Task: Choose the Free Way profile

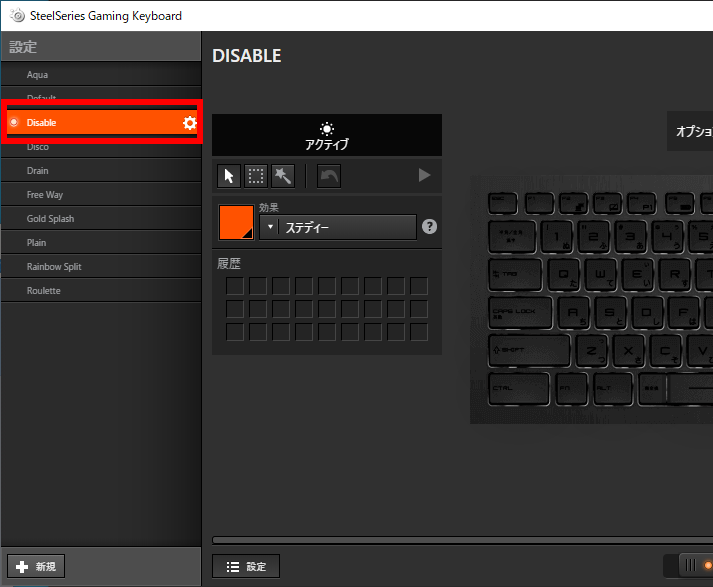Action: 101,195
